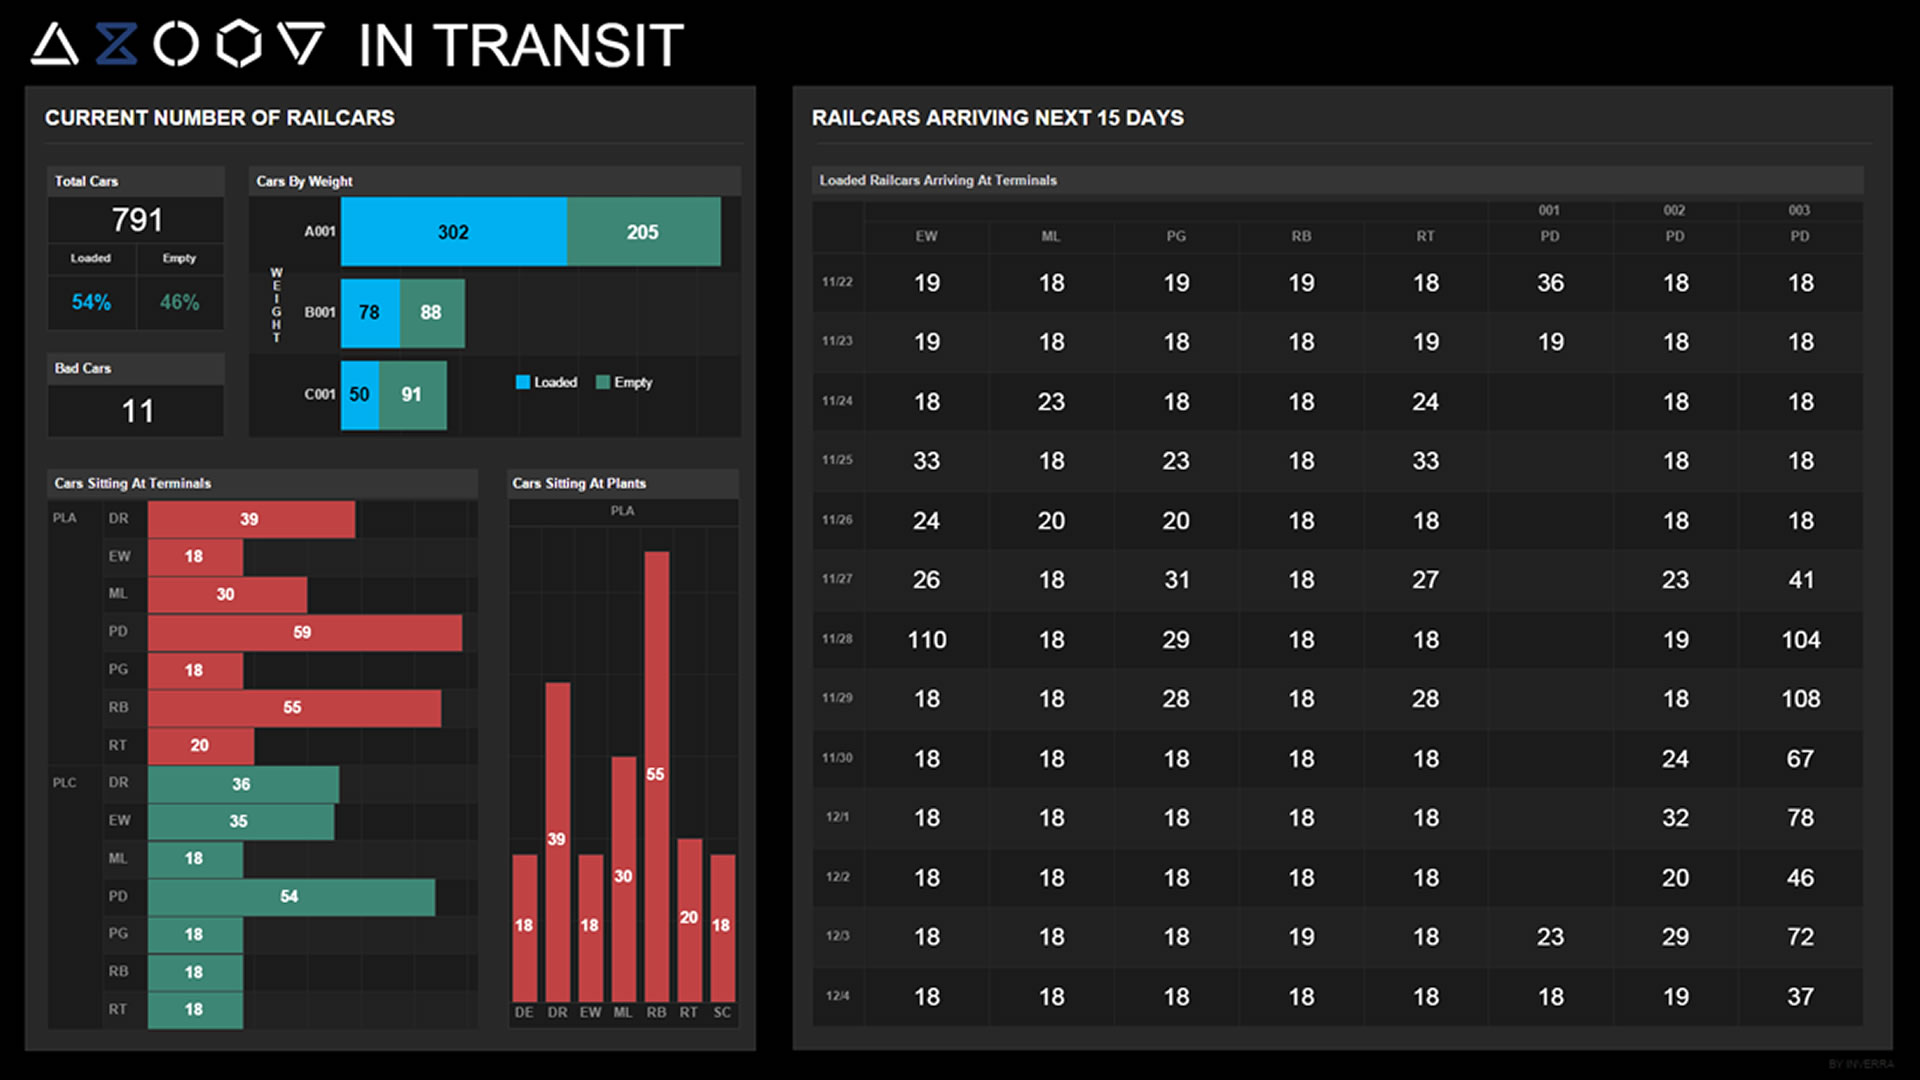This screenshot has width=1920, height=1080.
Task: Select the PLC DR terminal bar 36
Action: (x=243, y=784)
